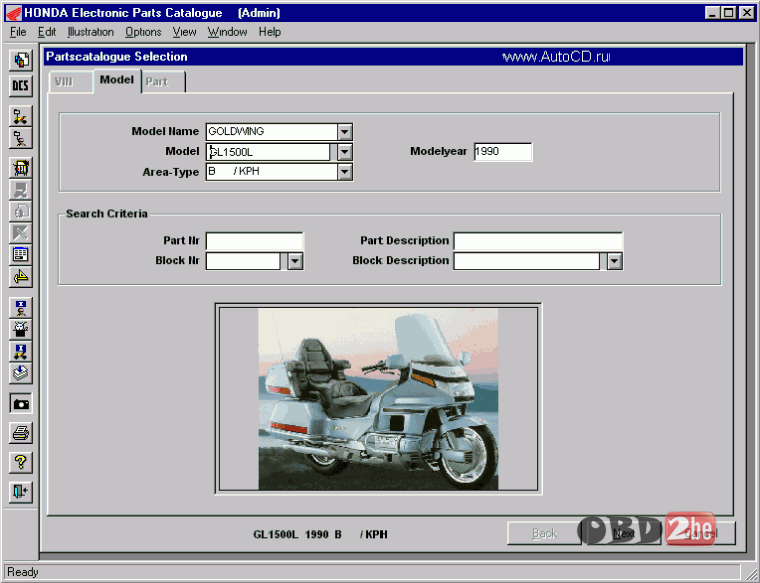Open help with the yellow question mark icon
This screenshot has height=583, width=760.
click(x=20, y=463)
